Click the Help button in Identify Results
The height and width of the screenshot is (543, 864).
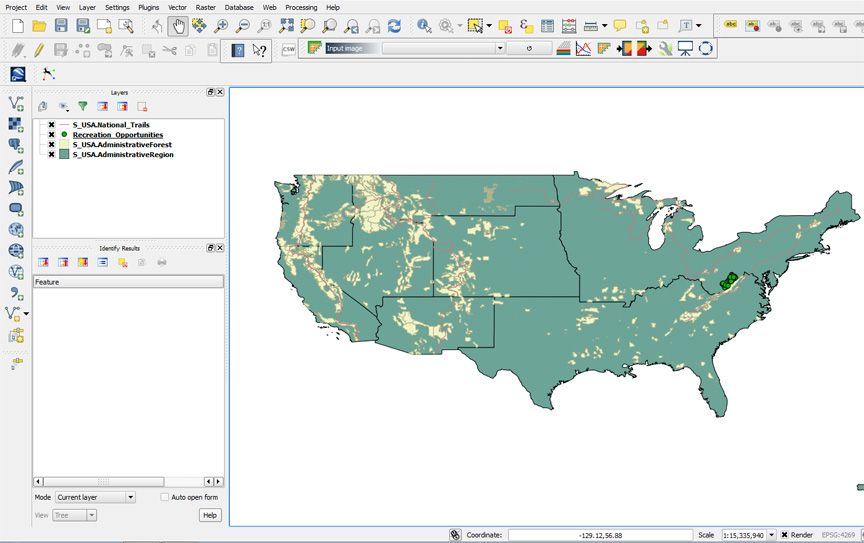point(210,515)
